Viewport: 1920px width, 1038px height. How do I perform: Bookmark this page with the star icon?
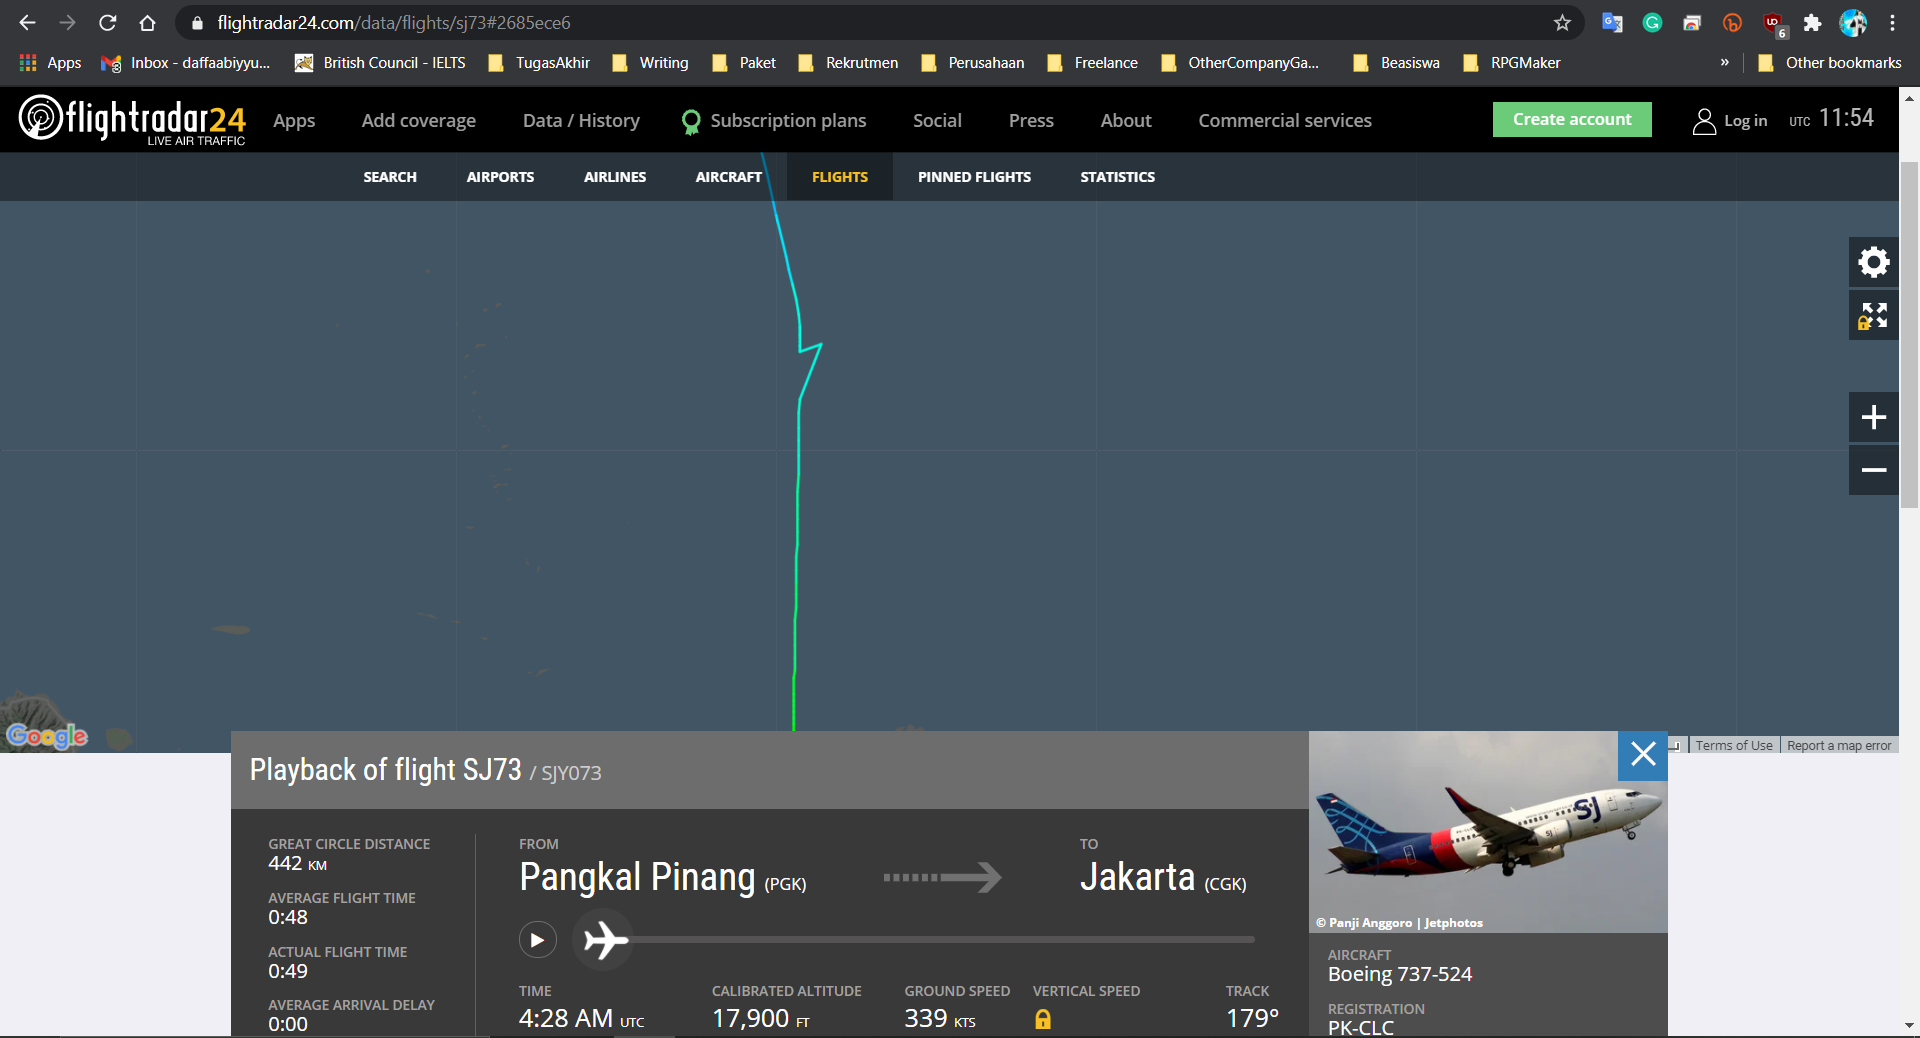(x=1562, y=22)
